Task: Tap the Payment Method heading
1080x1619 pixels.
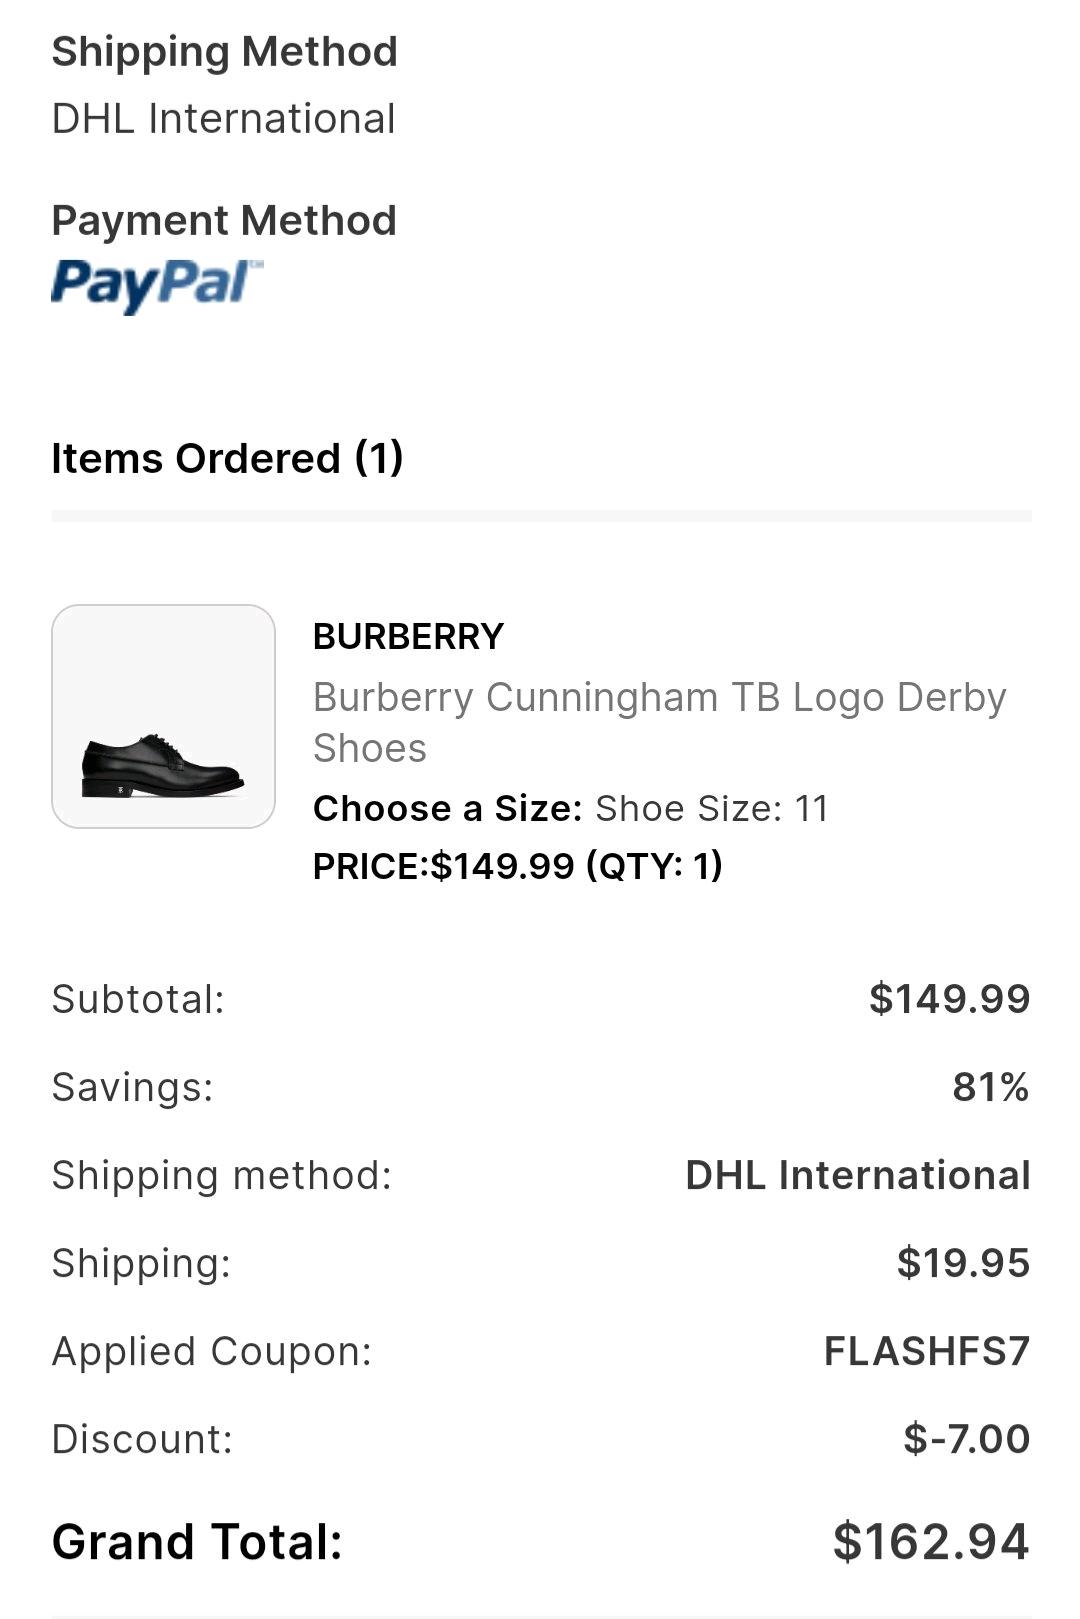Action: click(x=224, y=220)
